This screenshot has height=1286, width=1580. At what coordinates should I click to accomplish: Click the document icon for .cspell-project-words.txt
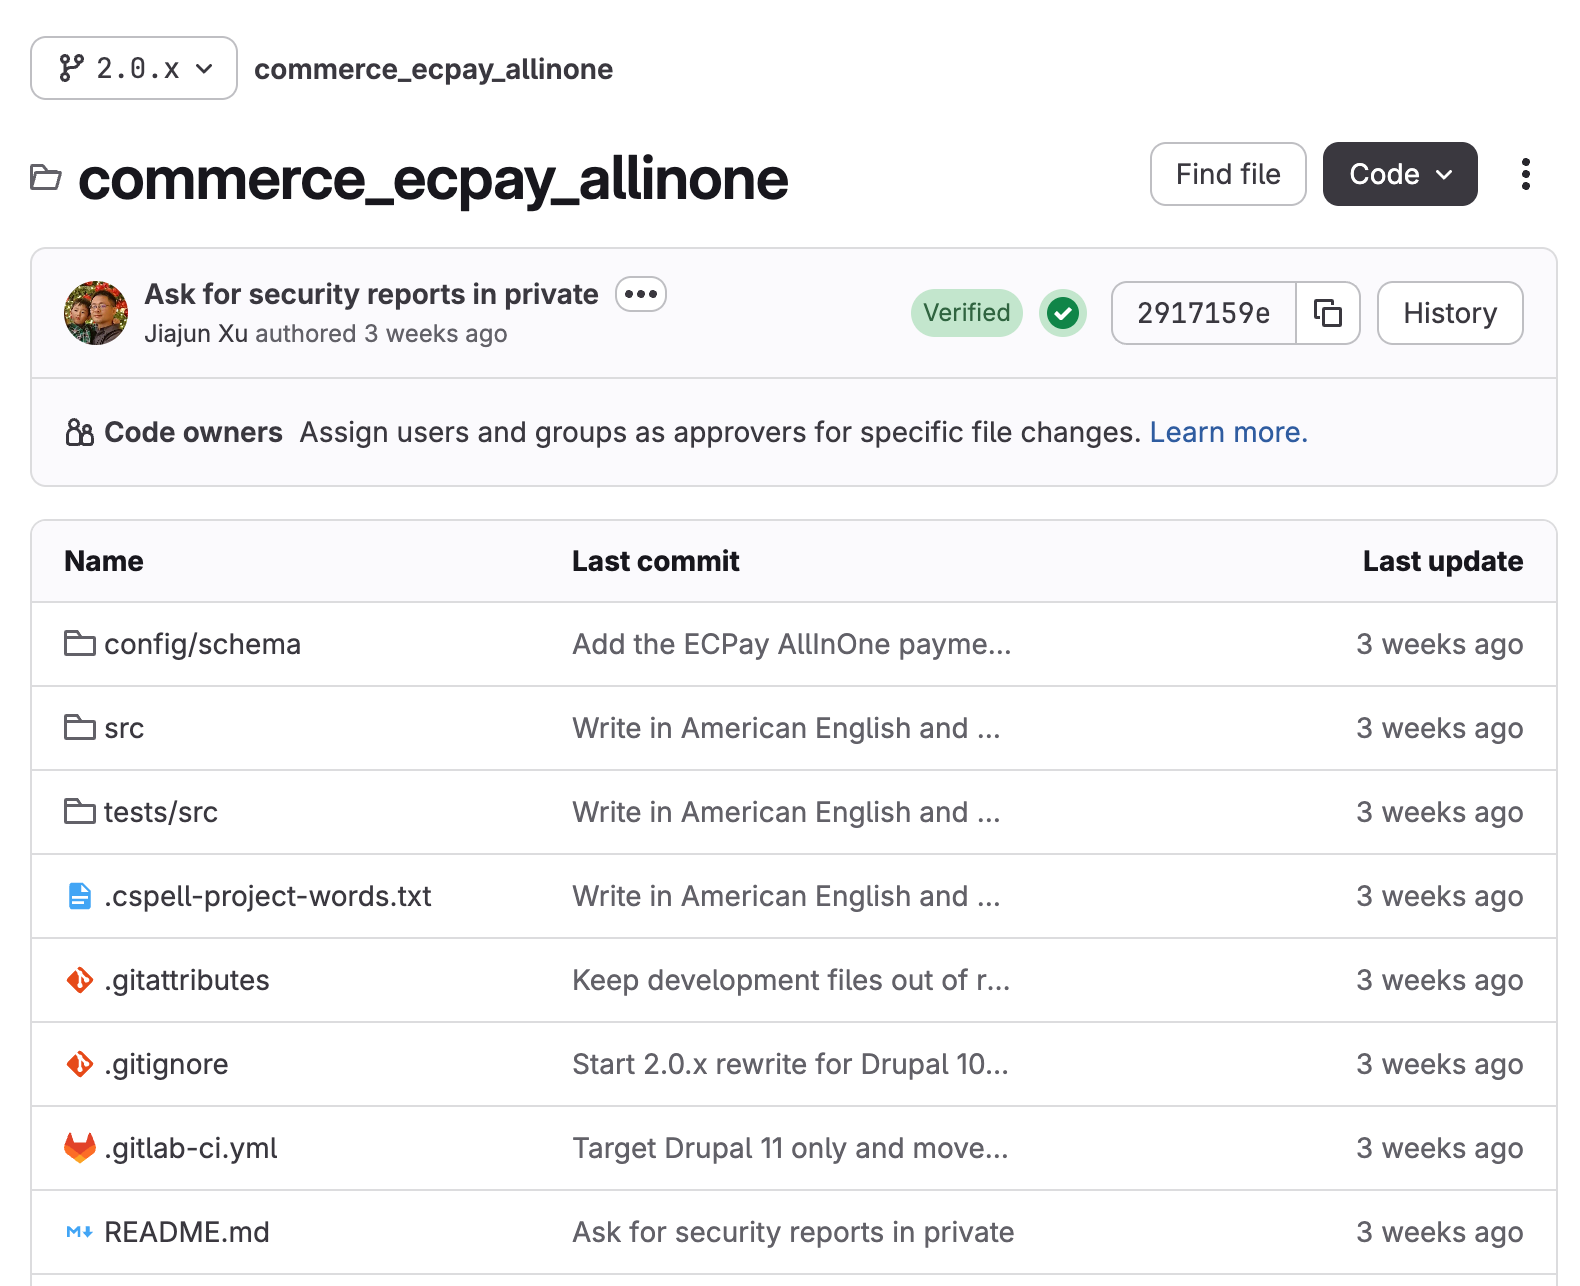point(80,896)
